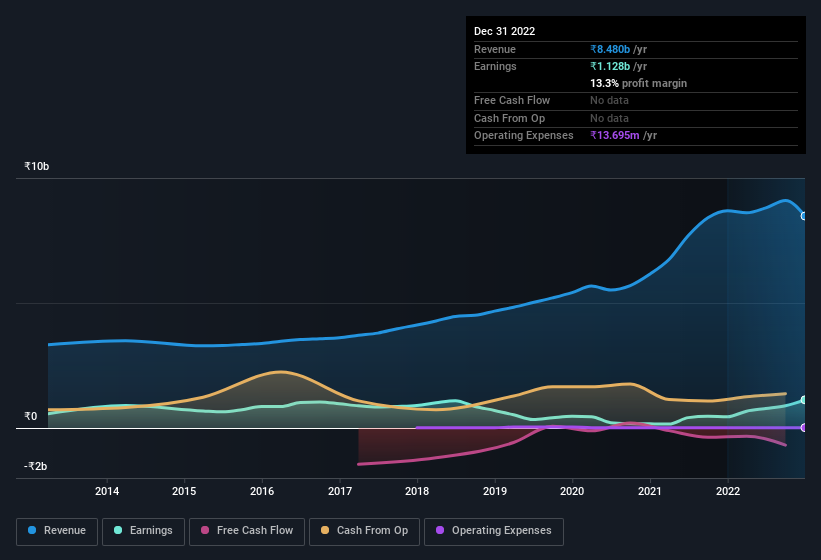Viewport: 821px width, 560px height.
Task: Click the 2021 x-axis label
Action: [x=650, y=491]
